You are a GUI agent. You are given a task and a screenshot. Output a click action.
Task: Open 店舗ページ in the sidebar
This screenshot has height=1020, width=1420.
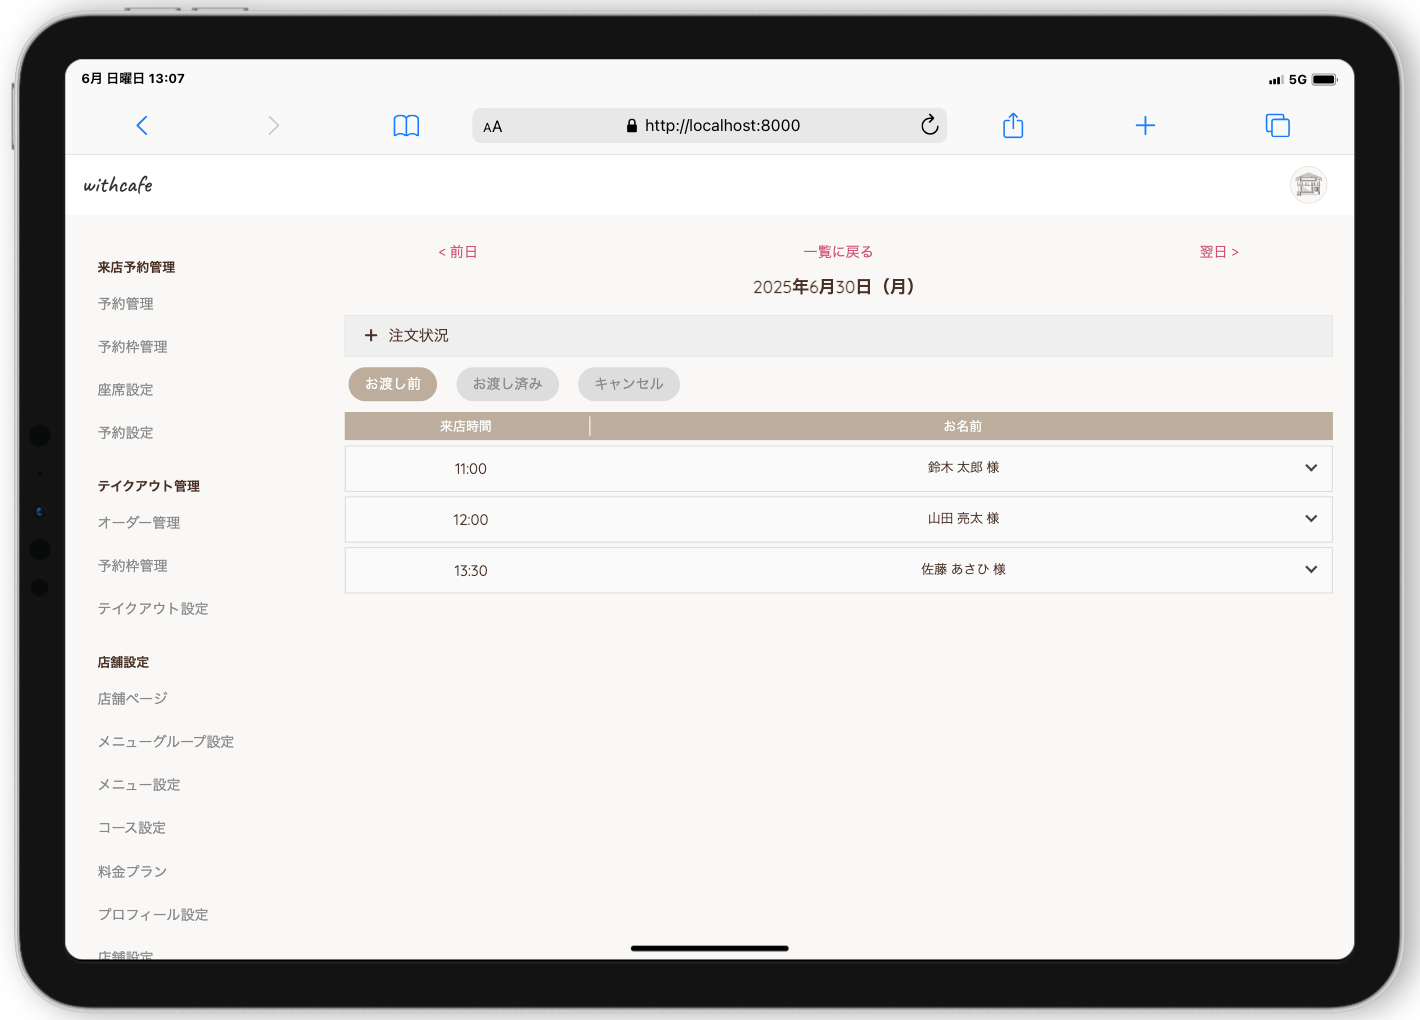coord(133,699)
